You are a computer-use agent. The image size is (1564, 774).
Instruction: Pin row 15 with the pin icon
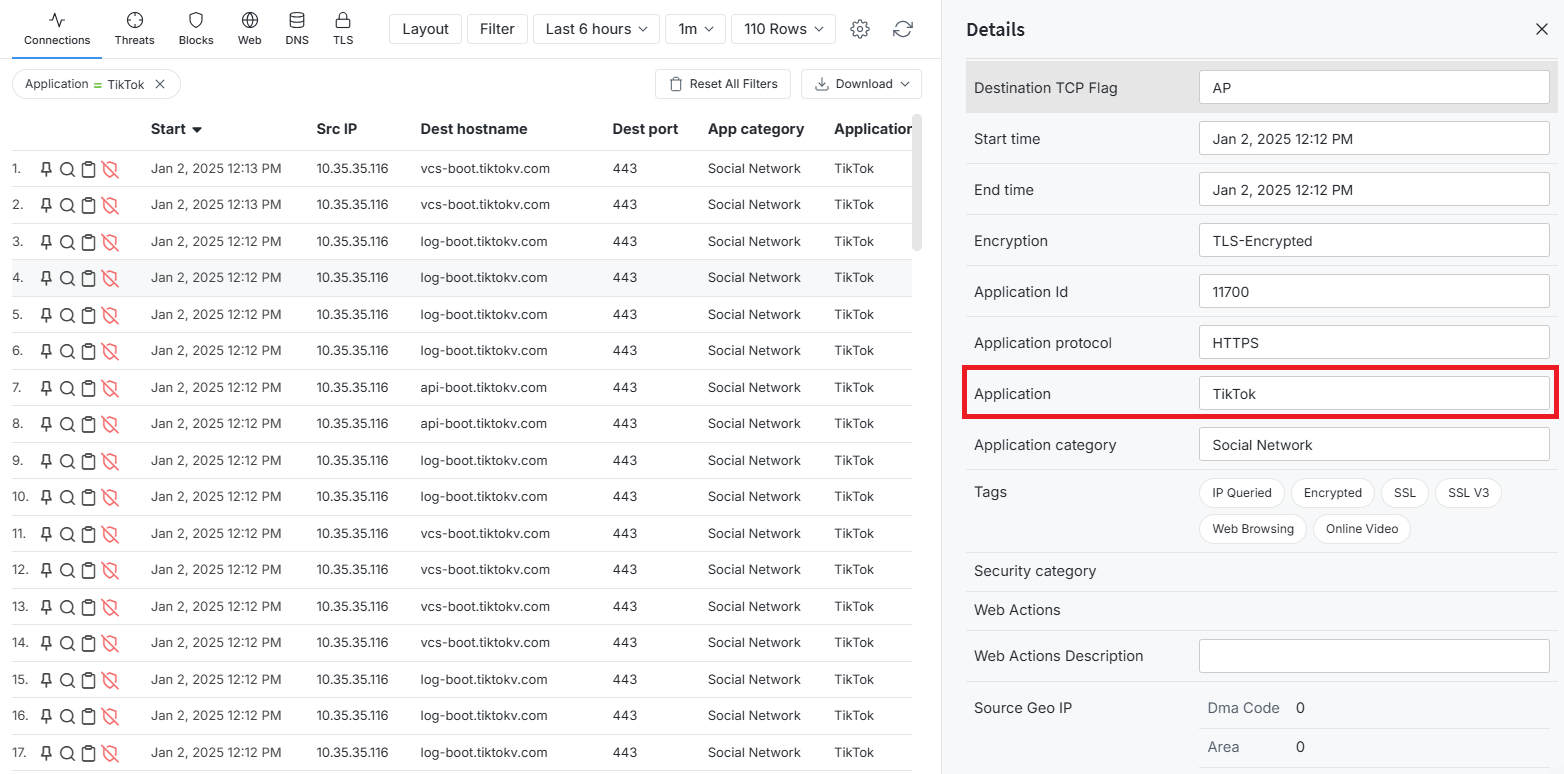click(46, 680)
